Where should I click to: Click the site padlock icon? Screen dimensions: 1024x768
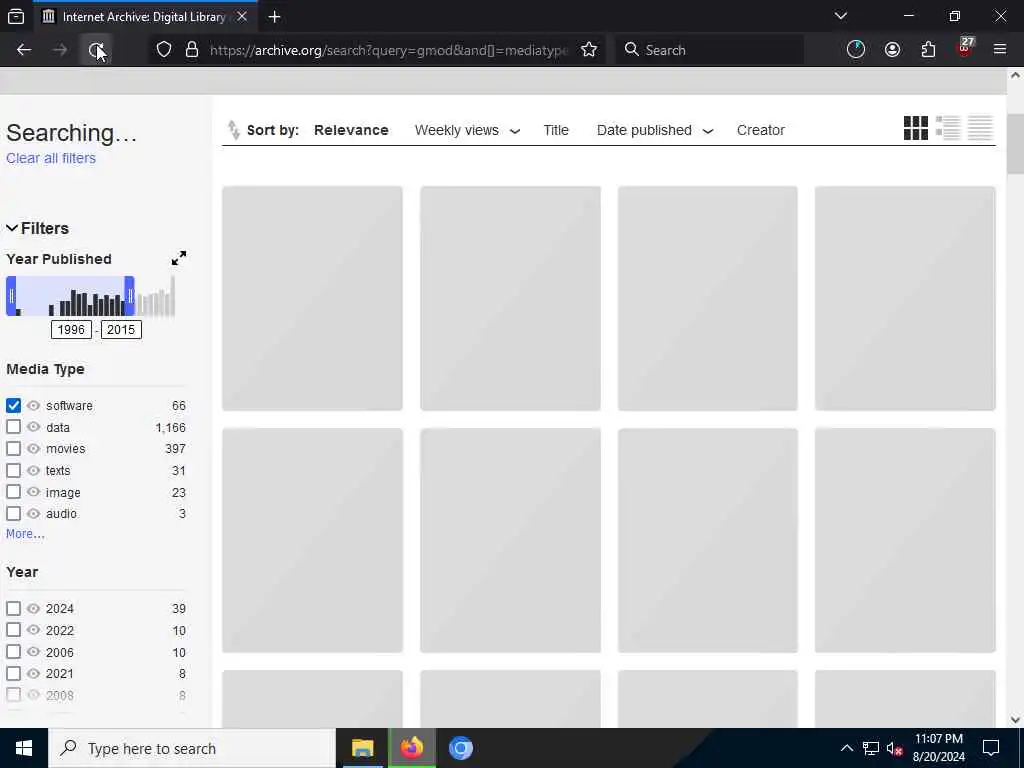tap(192, 50)
